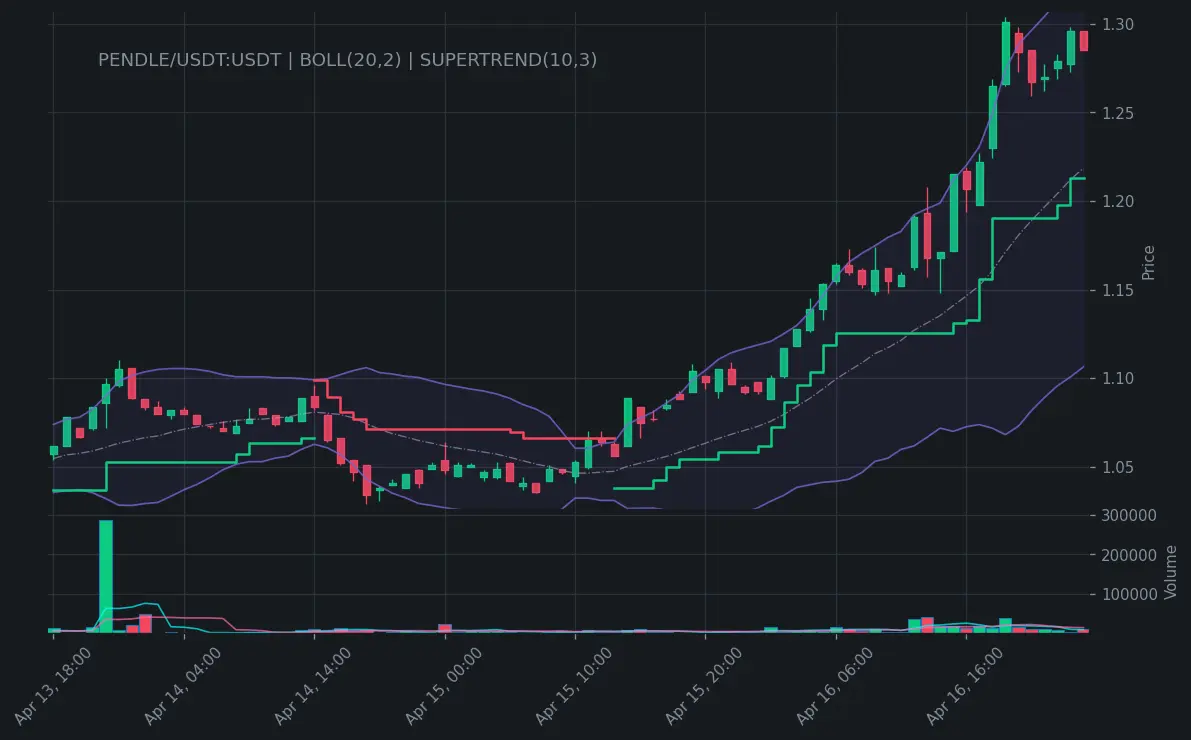Click the Volume axis title
1191x740 pixels.
click(1170, 572)
